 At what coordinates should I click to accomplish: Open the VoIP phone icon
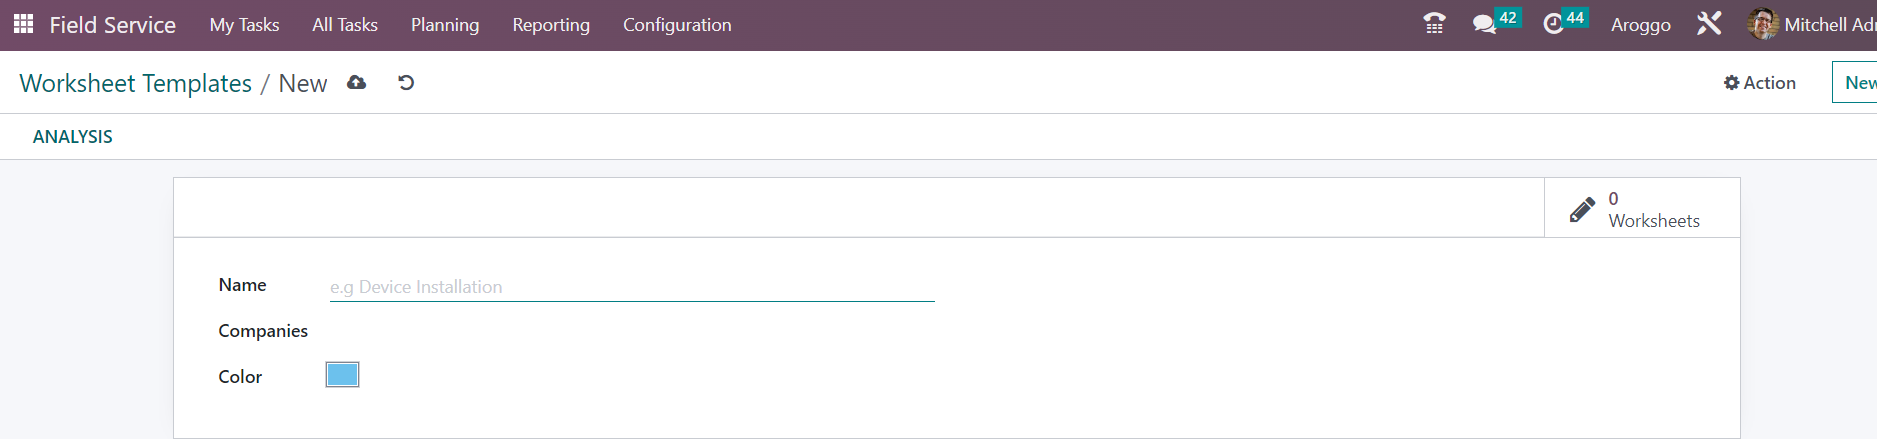(1434, 24)
